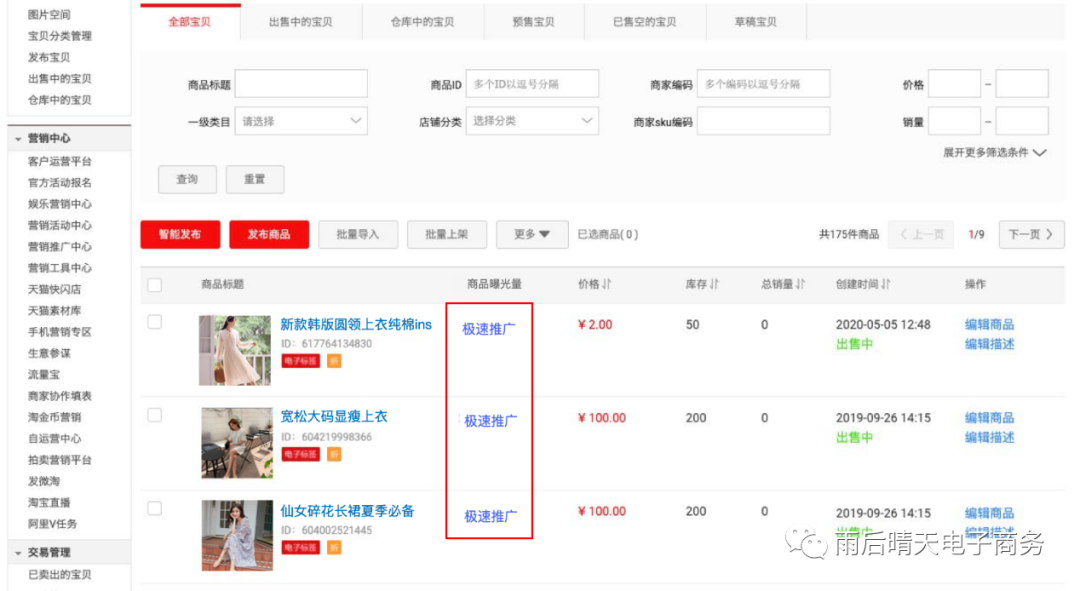Open 淘宝直播 in sidebar
Viewport: 1080px width, 591px height.
point(49,503)
